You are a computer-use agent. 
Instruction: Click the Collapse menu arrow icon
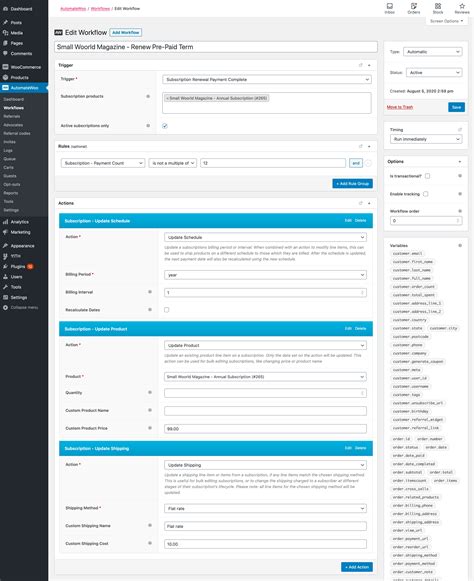pos(6,308)
